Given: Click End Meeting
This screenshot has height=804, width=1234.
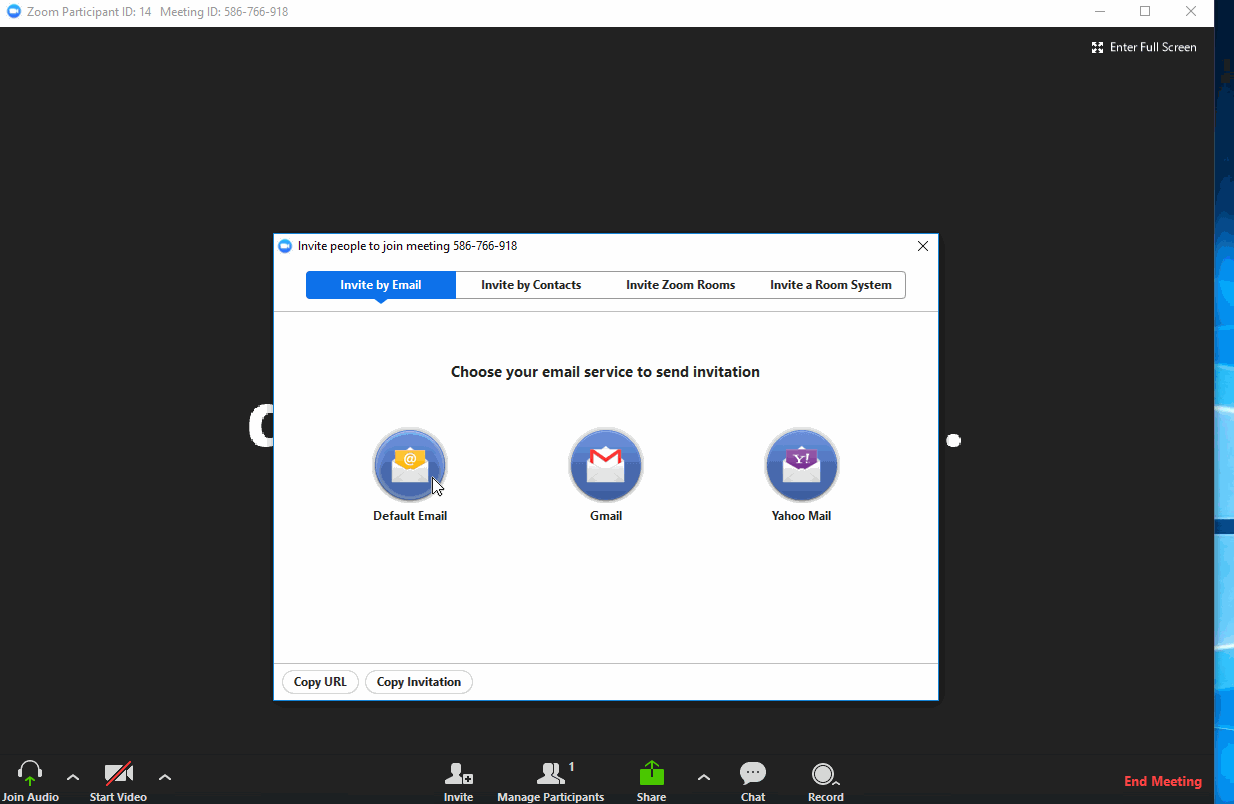Looking at the screenshot, I should [x=1162, y=781].
